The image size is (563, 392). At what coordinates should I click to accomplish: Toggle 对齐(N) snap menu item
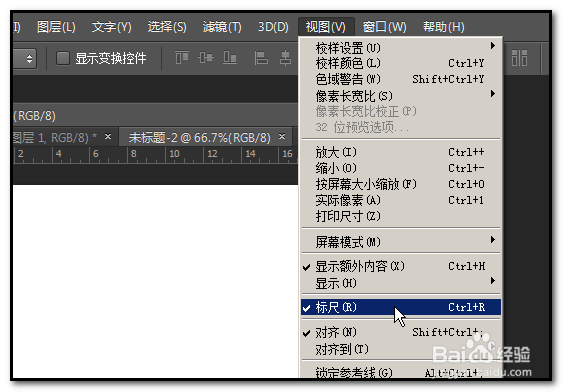[401, 332]
